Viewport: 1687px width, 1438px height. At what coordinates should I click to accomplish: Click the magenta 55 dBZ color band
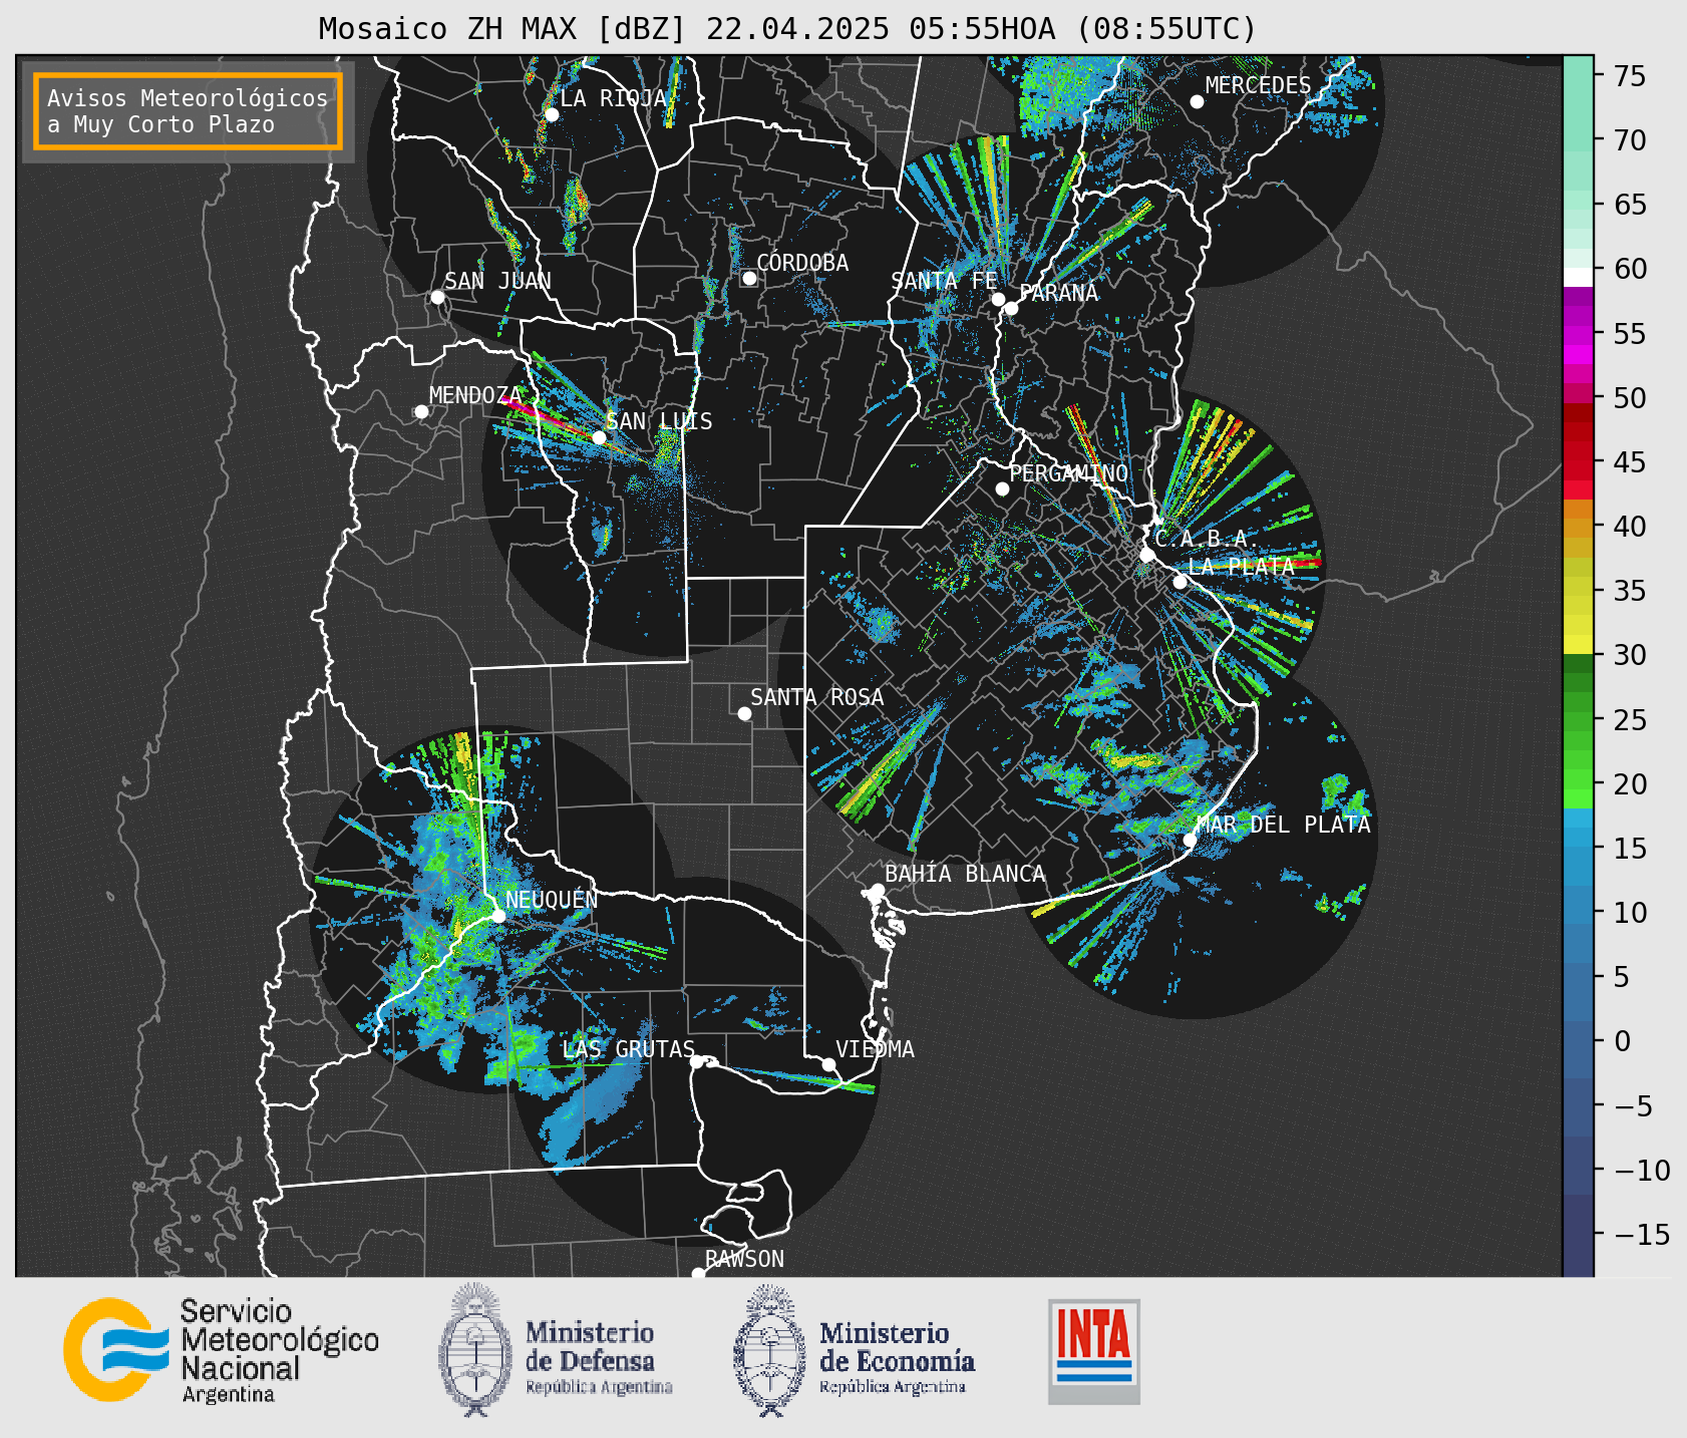click(x=1578, y=334)
